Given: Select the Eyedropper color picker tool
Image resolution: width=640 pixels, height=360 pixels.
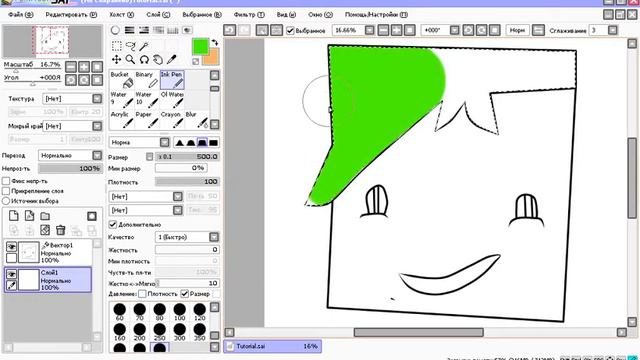Looking at the screenshot, I should coord(171,60).
